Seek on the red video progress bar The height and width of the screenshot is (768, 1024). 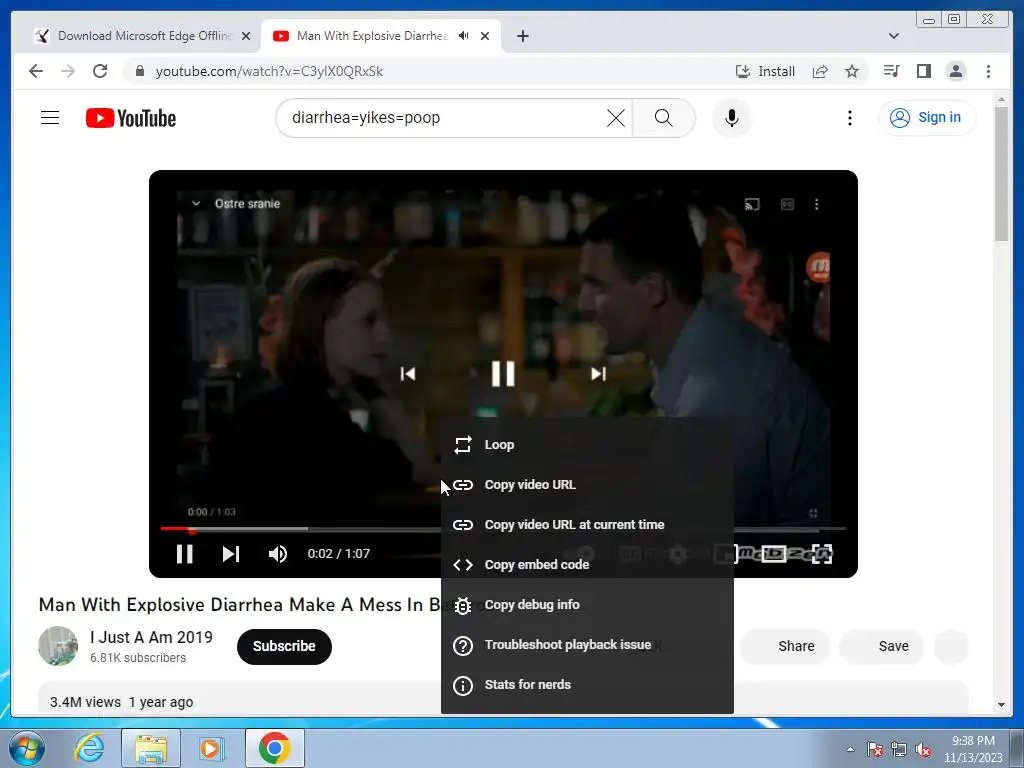coord(503,528)
